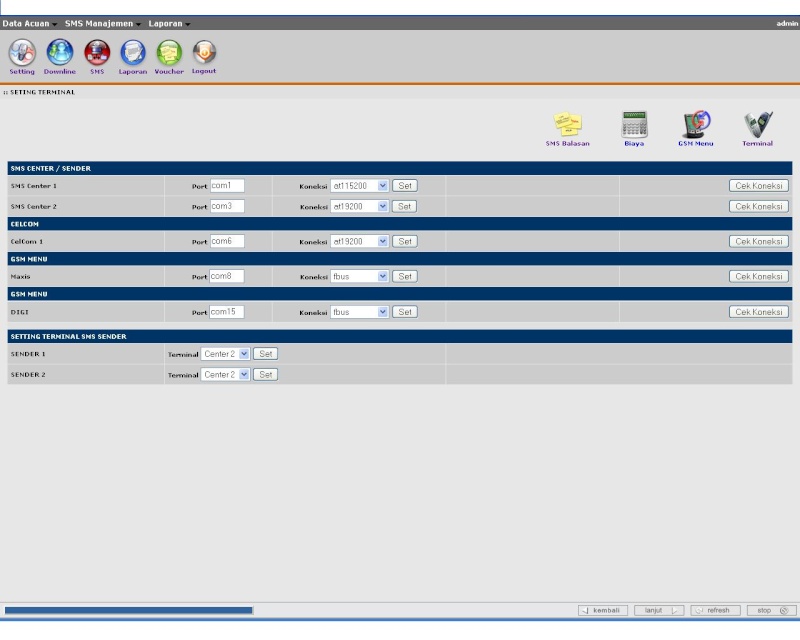Click the Logout icon
Viewport: 800px width, 640px height.
tap(204, 57)
